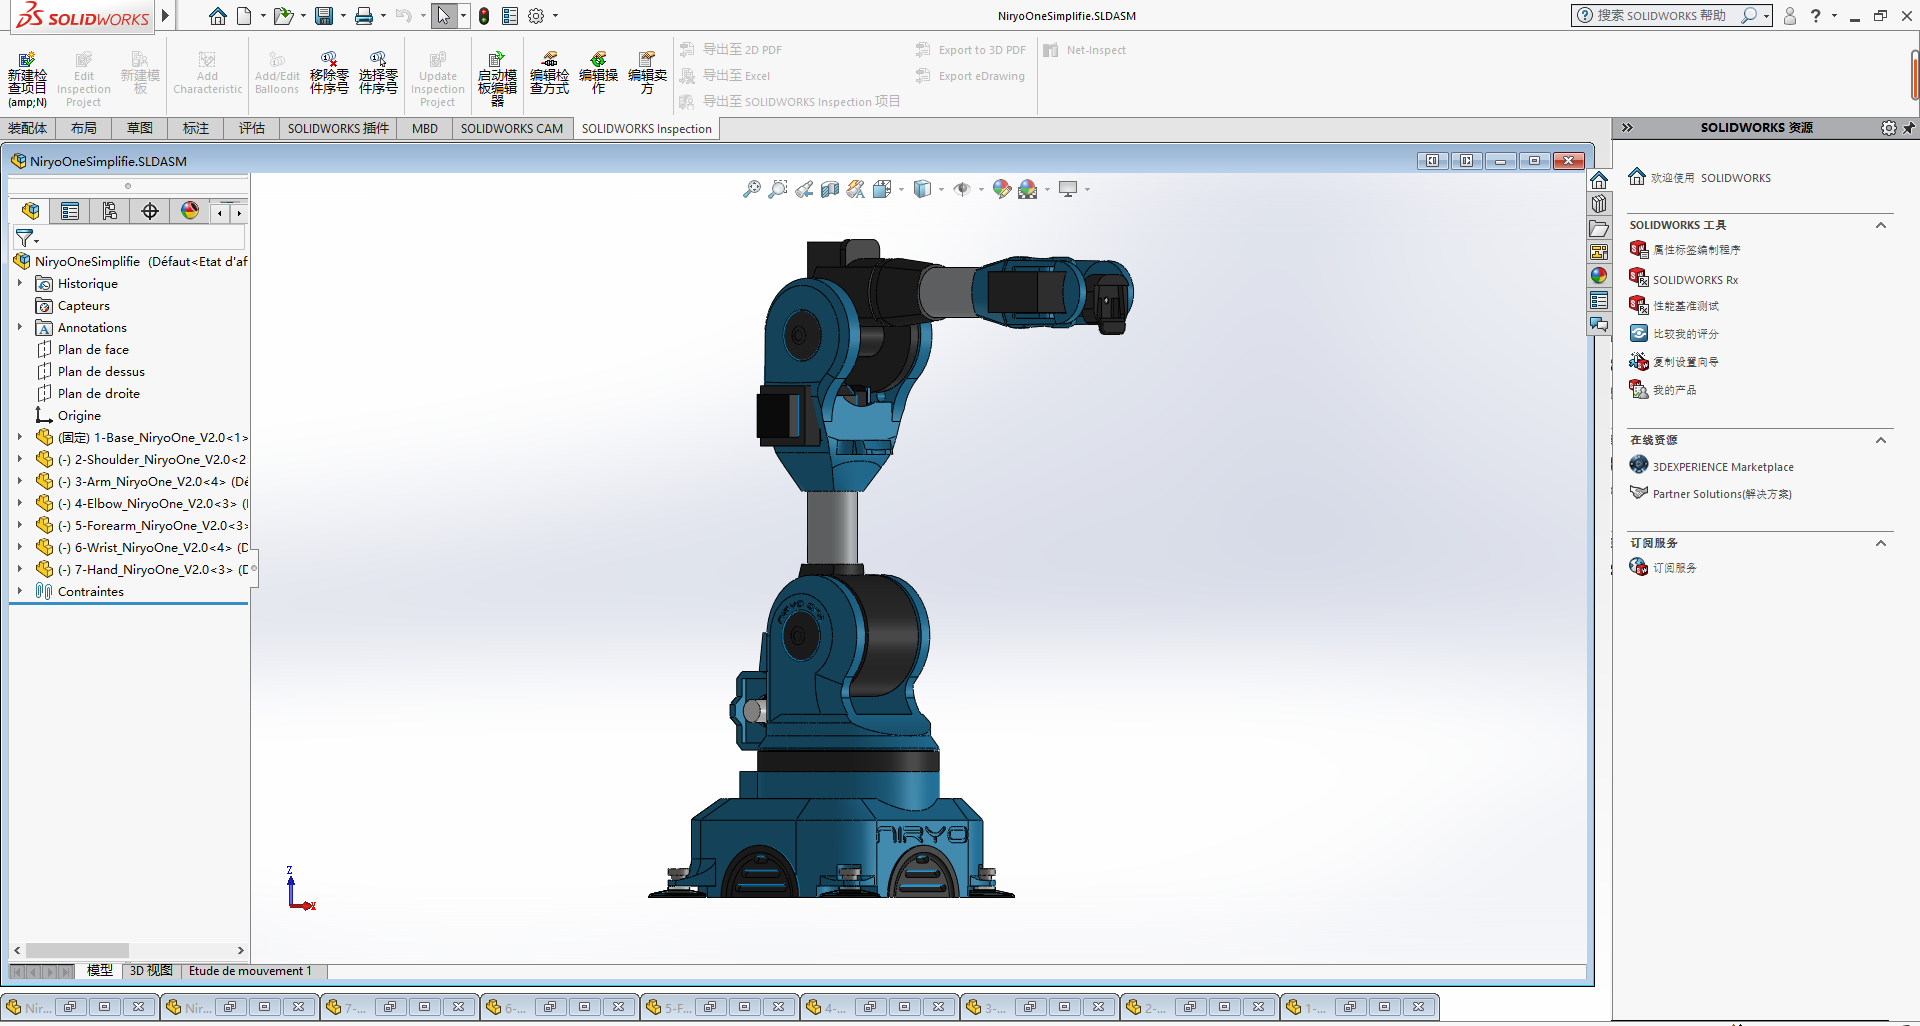Open the MBD ribbon tab
1920x1026 pixels.
[x=424, y=128]
